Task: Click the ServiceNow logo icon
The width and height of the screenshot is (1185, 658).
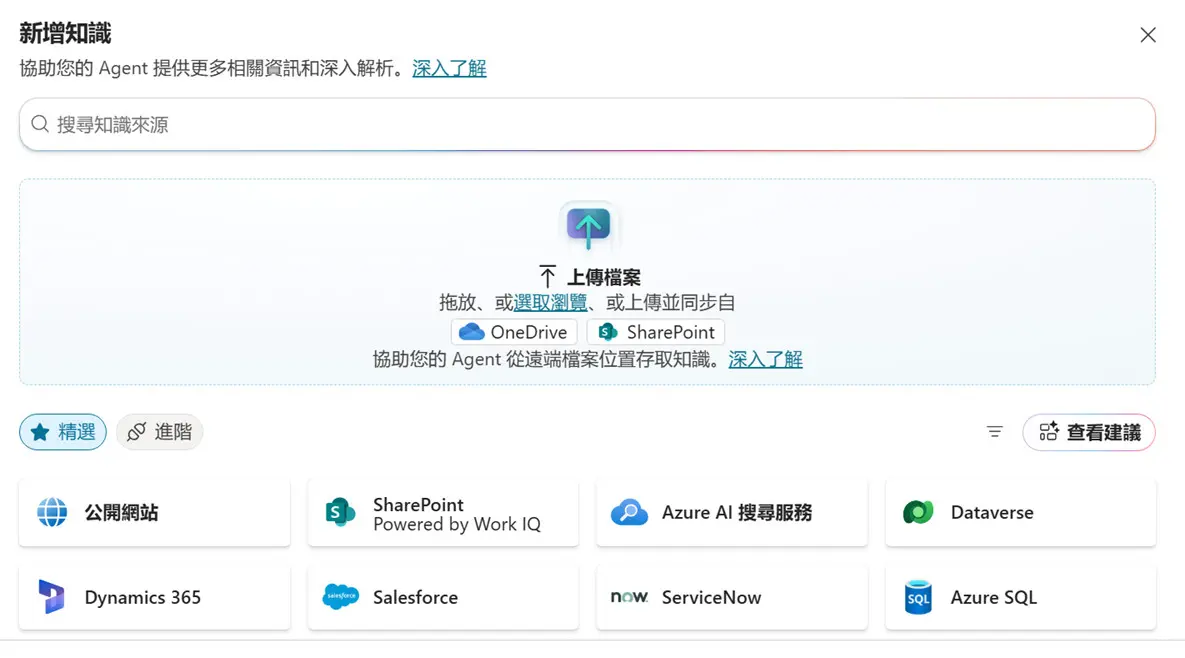Action: click(x=629, y=597)
